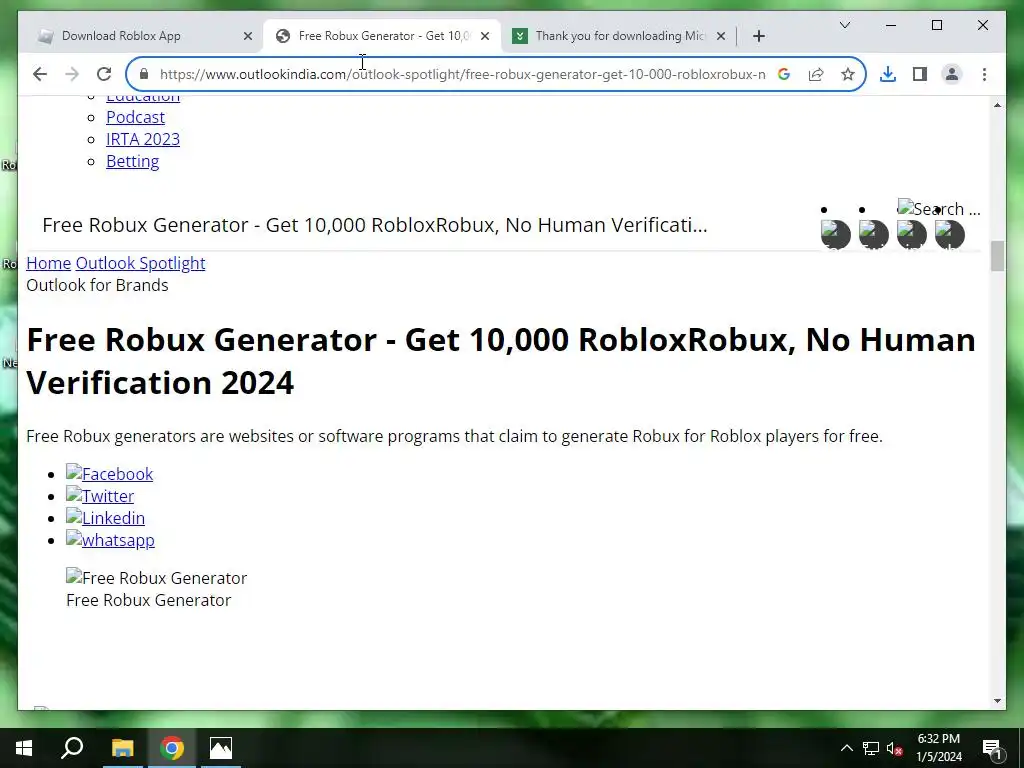Close the Download Roblox App tab
The width and height of the screenshot is (1024, 768).
click(x=248, y=36)
